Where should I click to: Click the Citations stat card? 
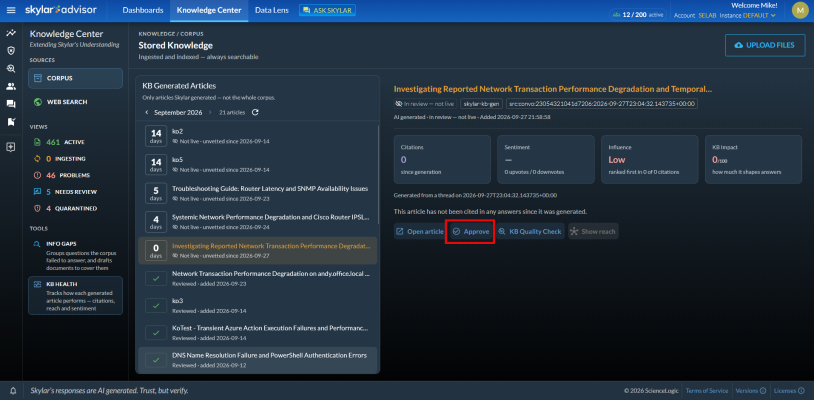[442, 159]
